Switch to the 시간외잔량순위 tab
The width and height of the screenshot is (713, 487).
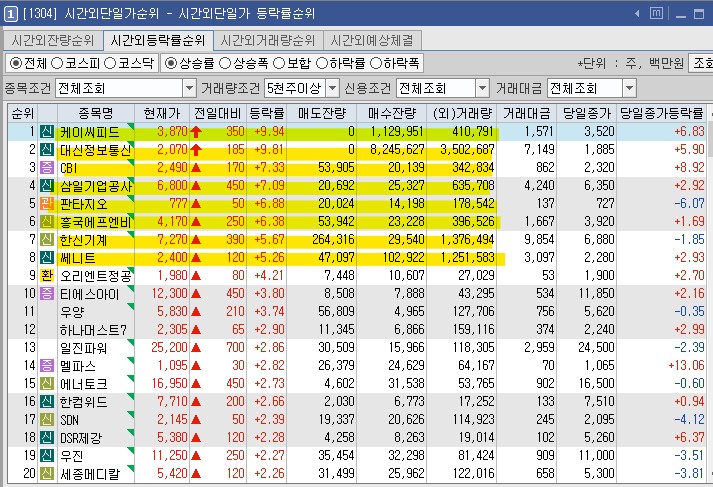53,40
